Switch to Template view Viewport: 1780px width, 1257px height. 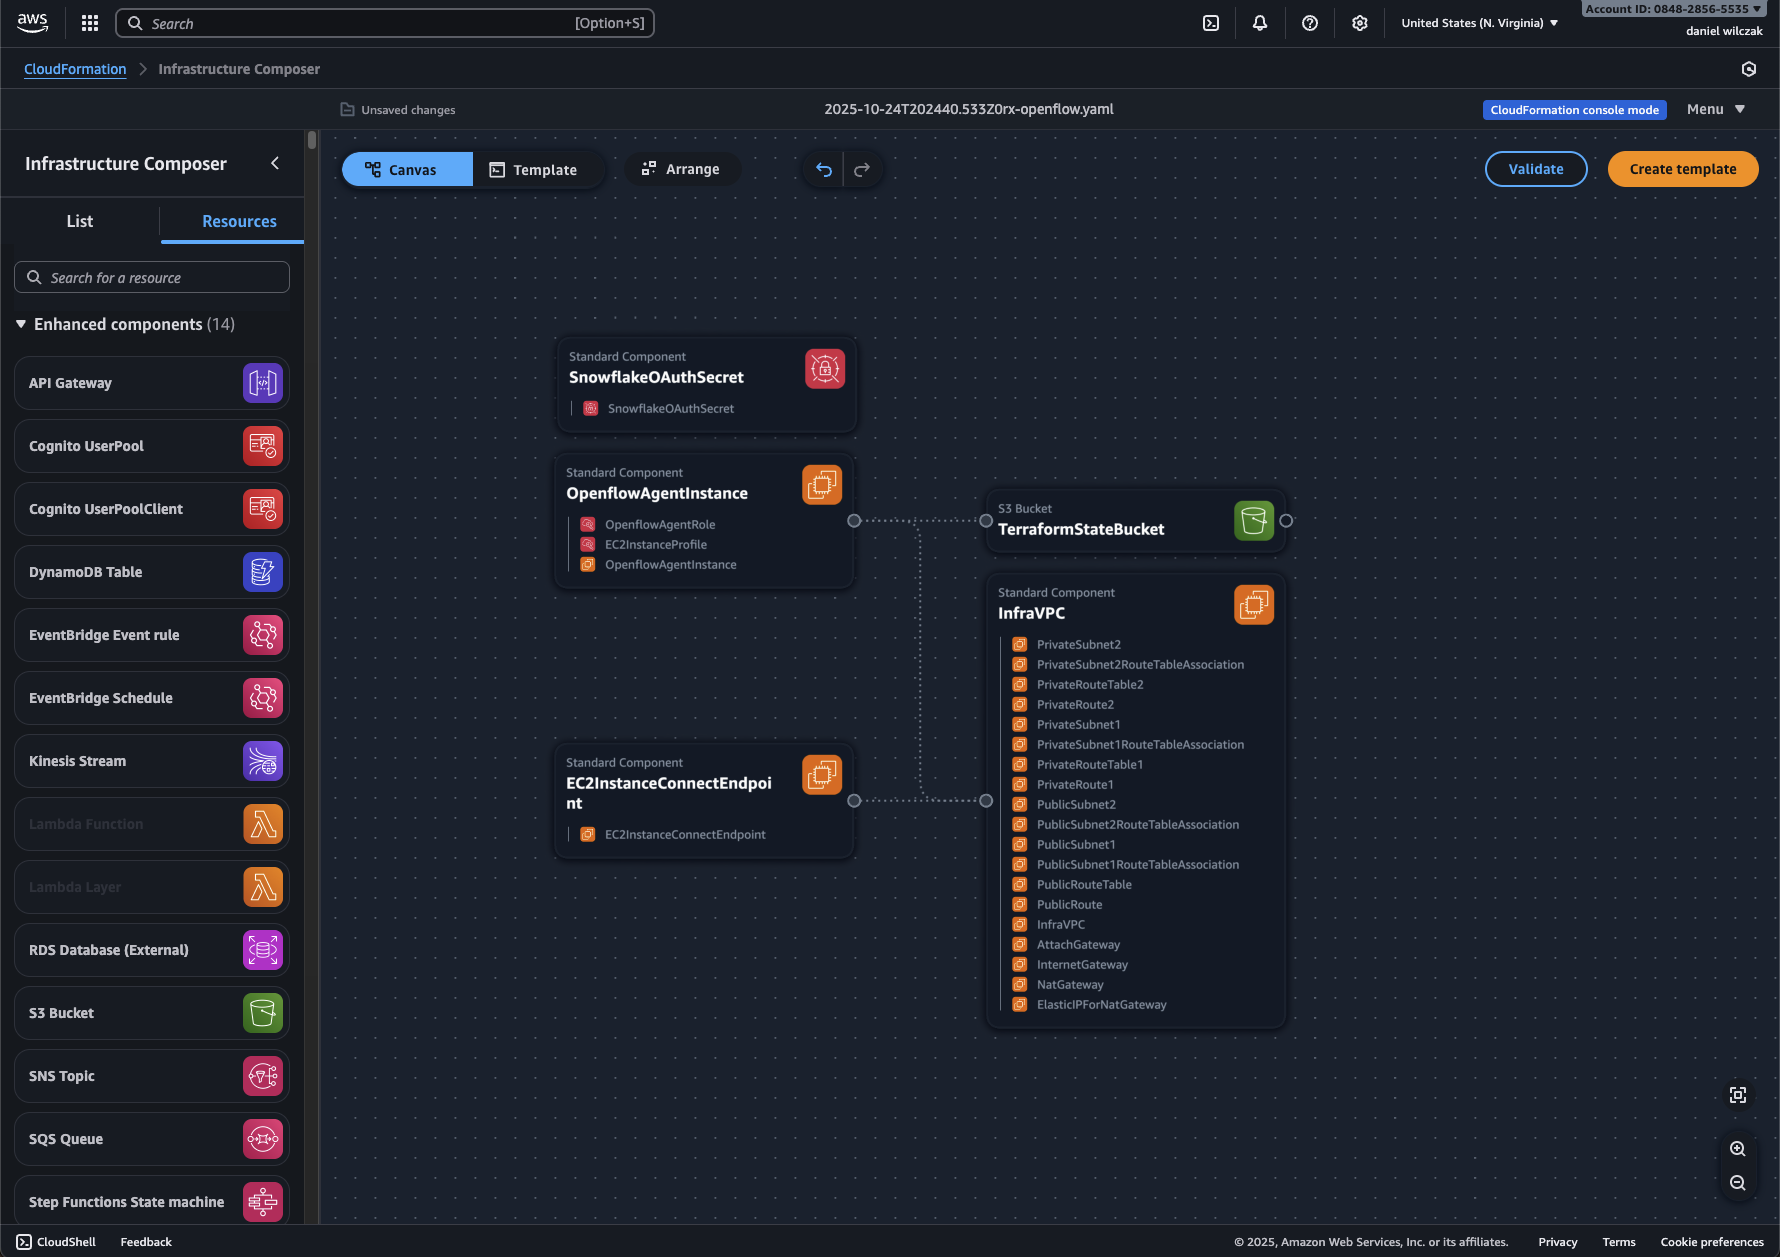[537, 170]
